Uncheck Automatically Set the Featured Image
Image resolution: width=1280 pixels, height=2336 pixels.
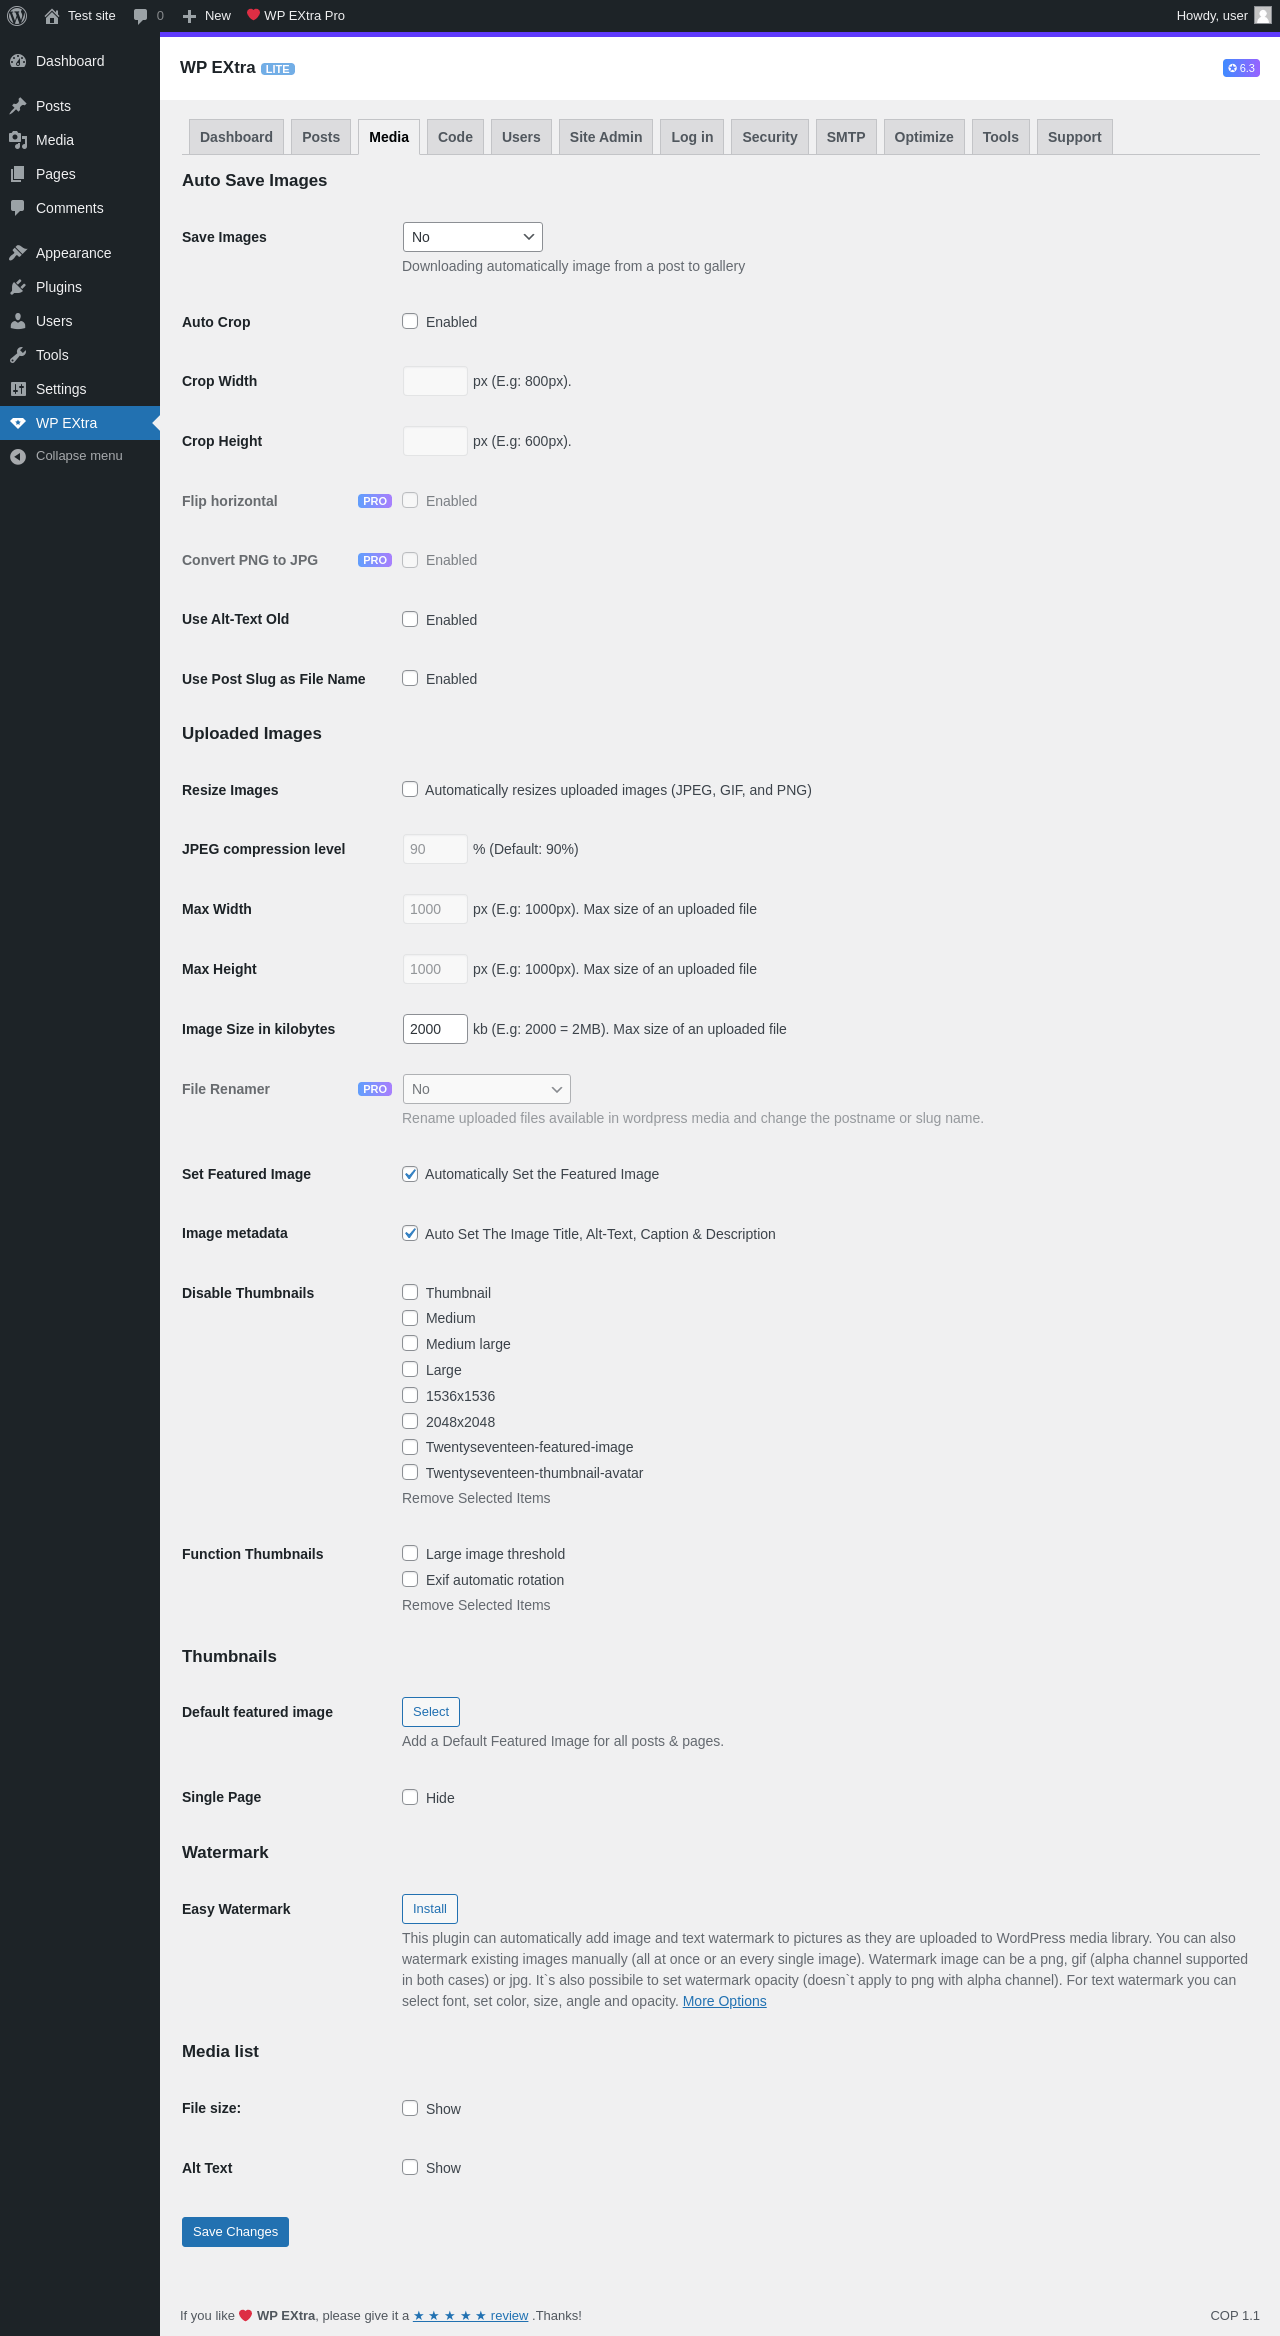410,1174
